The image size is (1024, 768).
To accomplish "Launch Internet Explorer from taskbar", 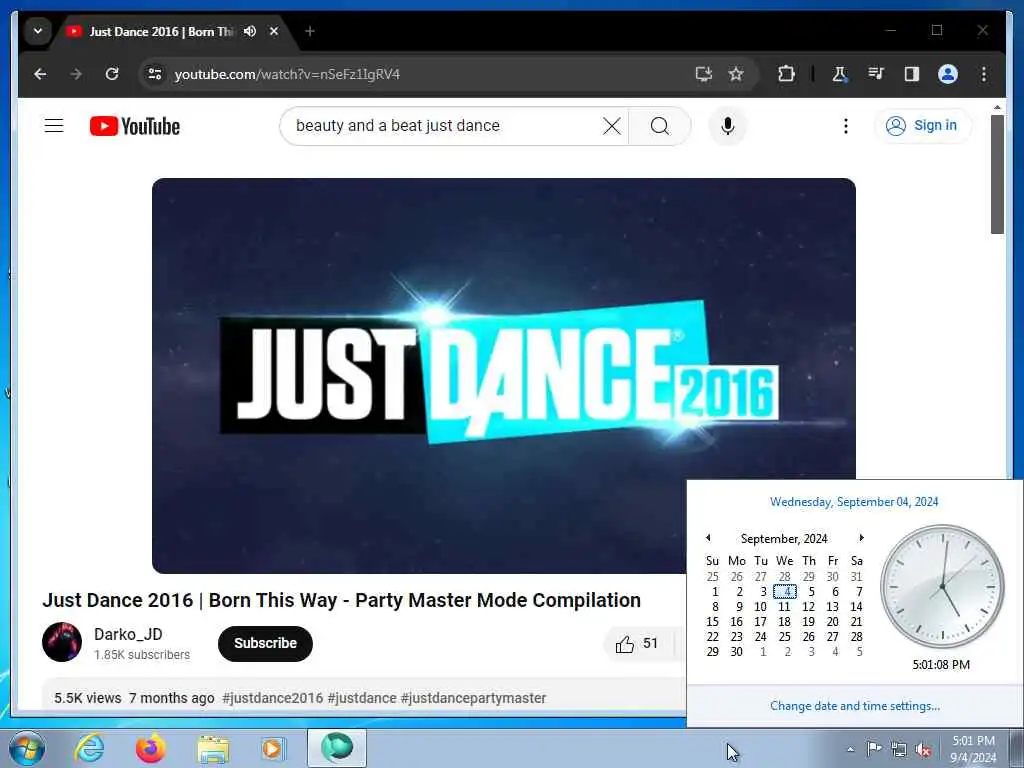I will click(x=89, y=748).
